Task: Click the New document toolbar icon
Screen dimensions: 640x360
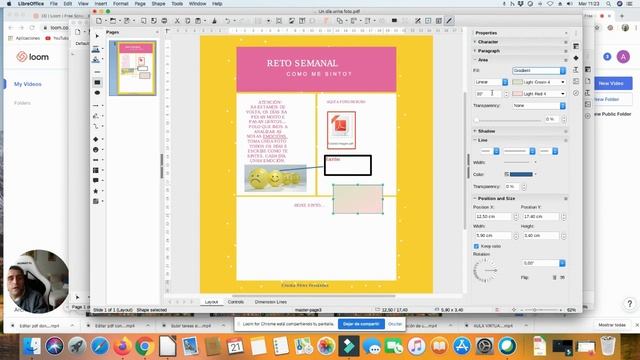Action: point(98,20)
